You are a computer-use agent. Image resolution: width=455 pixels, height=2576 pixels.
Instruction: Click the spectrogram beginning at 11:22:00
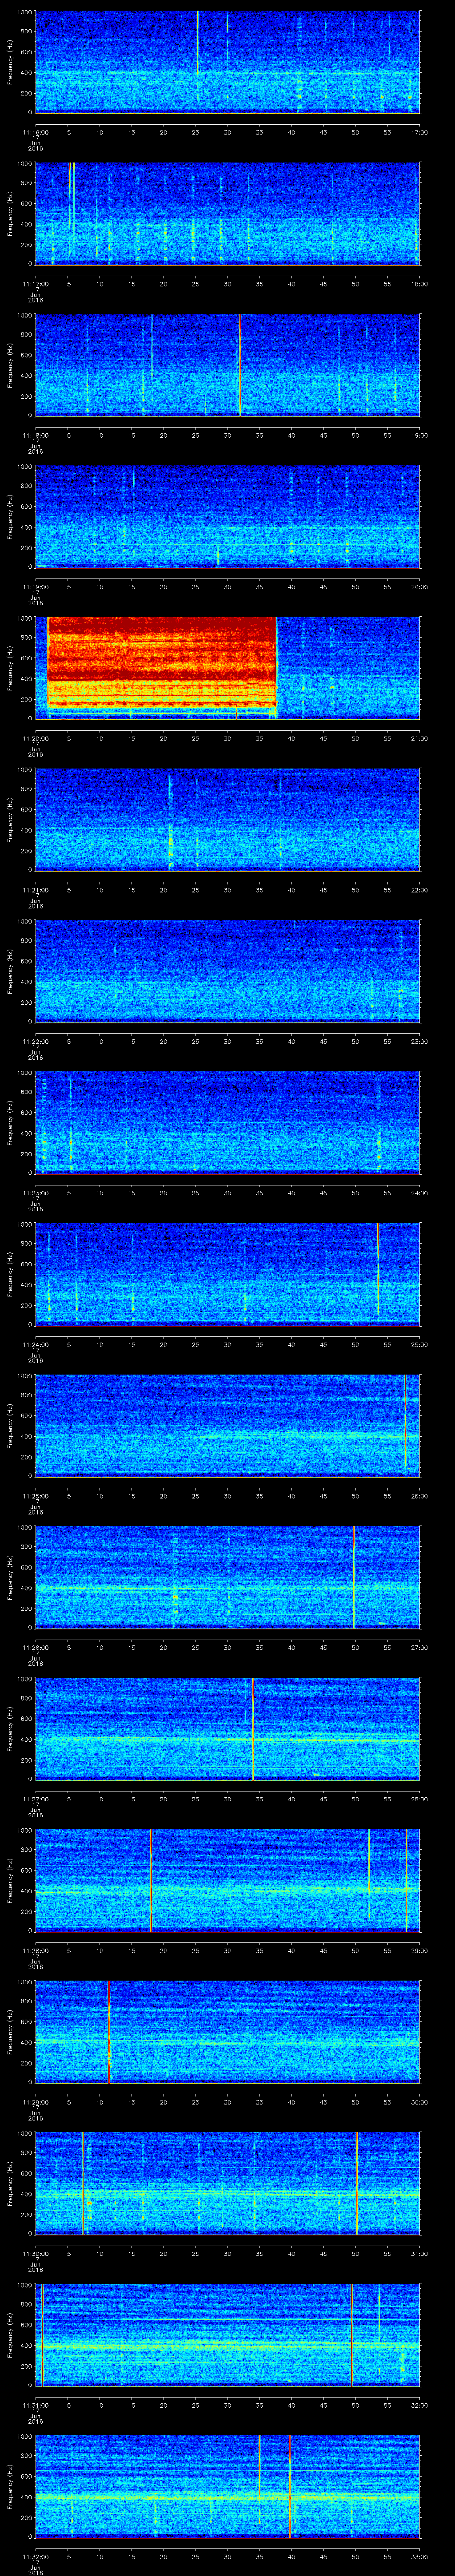click(227, 971)
